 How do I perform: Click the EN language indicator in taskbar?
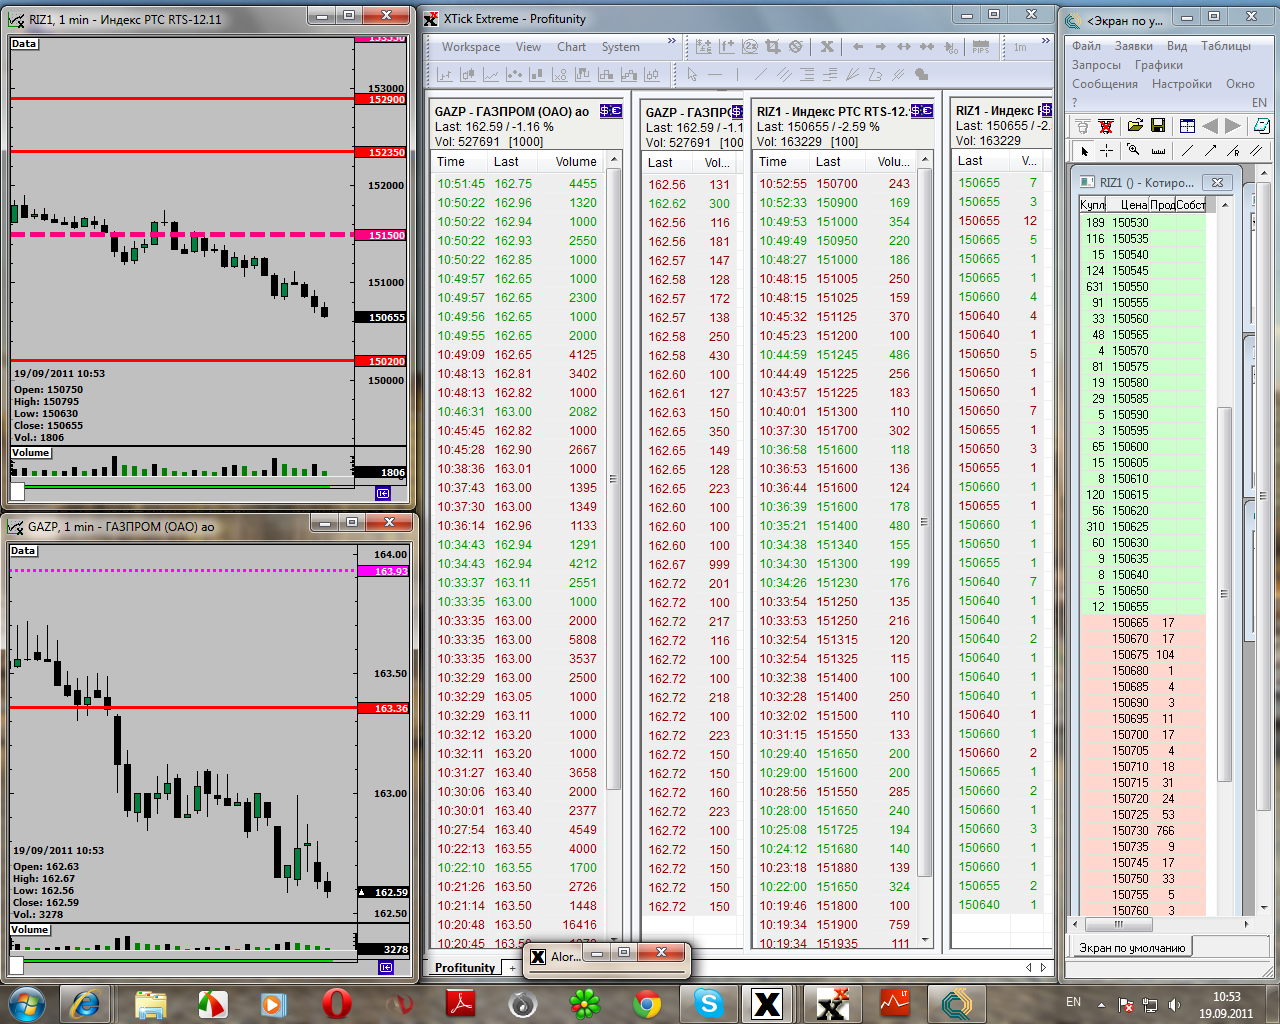(1073, 1002)
